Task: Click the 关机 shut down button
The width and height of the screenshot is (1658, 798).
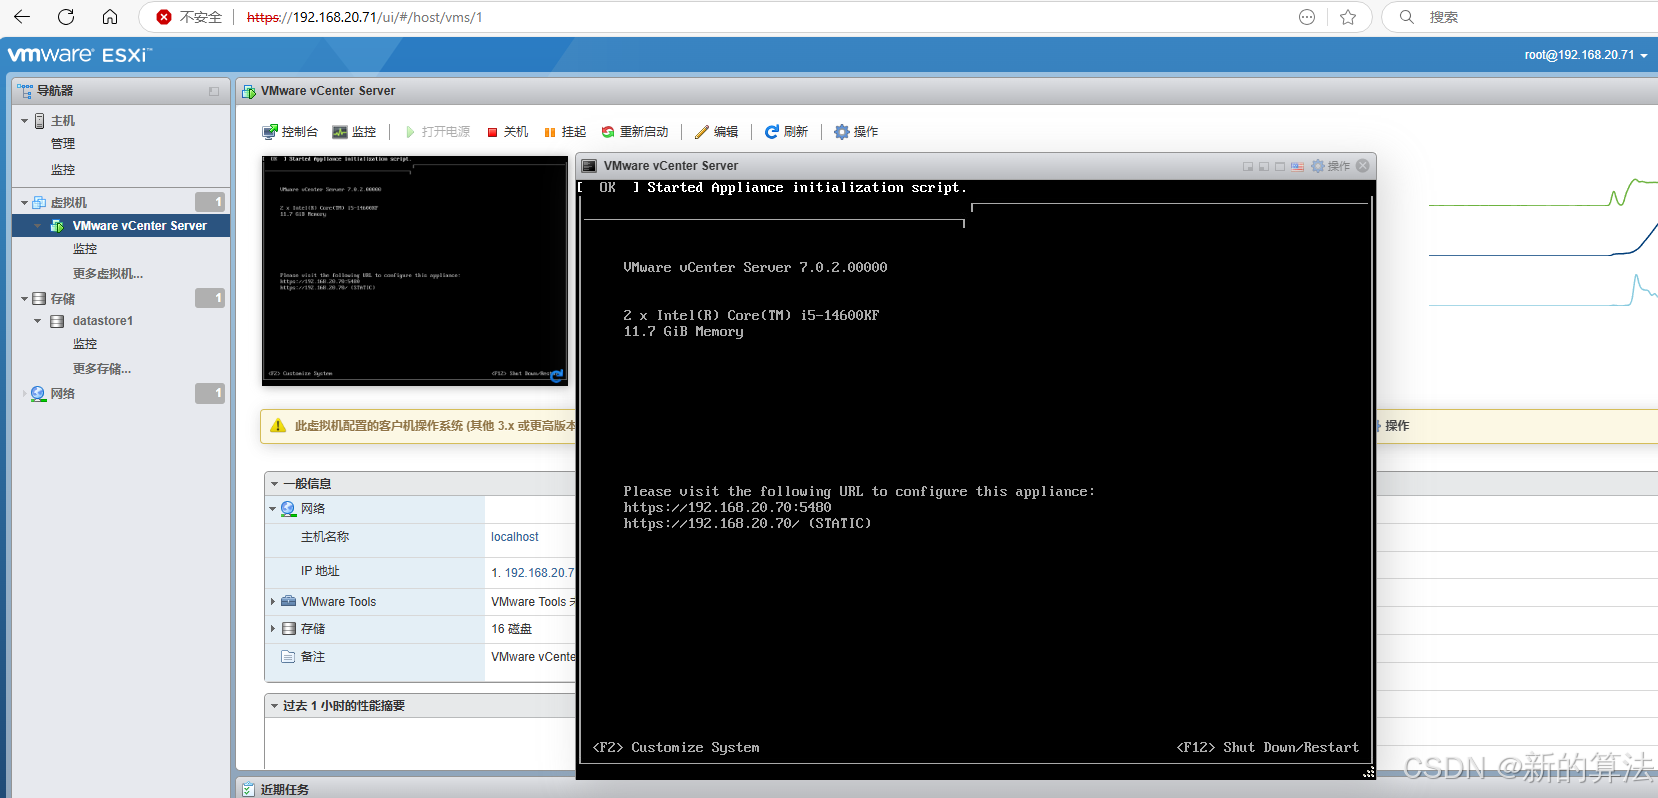Action: (x=507, y=132)
